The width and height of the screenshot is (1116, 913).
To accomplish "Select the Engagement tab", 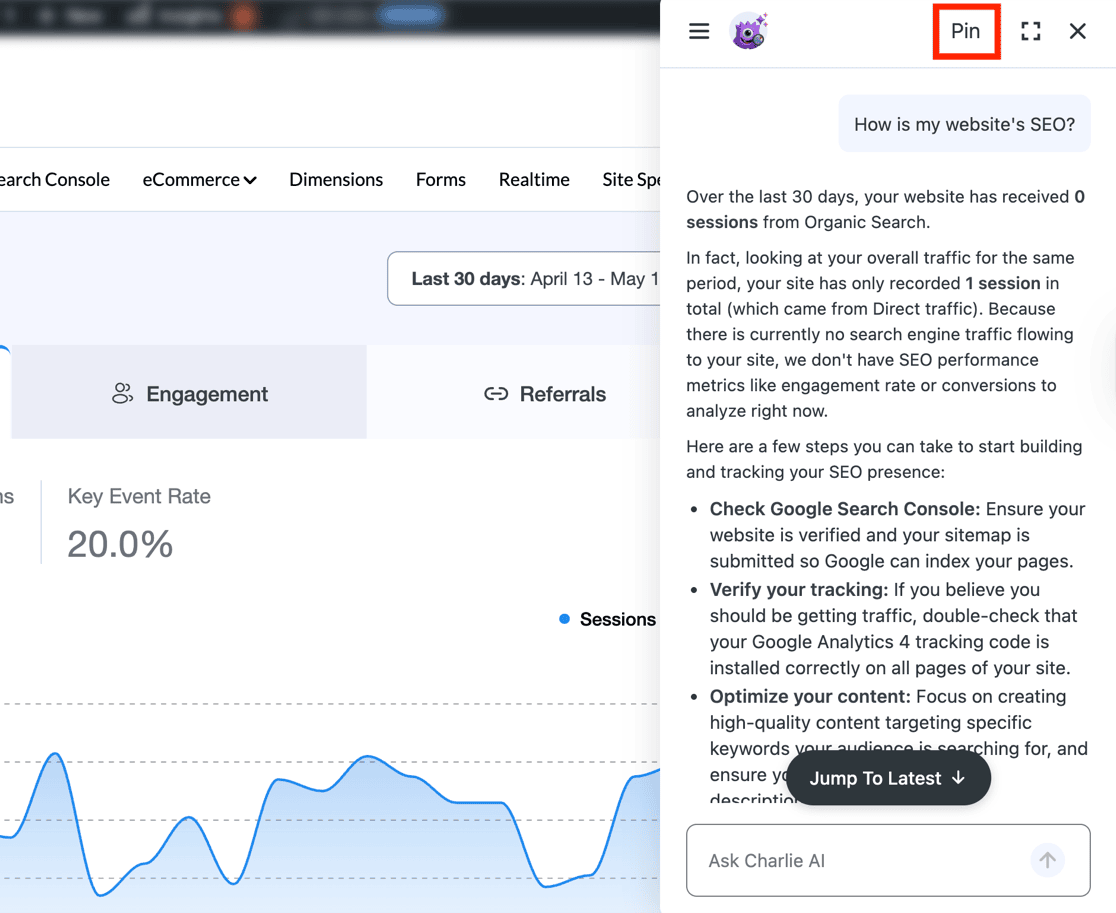I will tap(189, 392).
